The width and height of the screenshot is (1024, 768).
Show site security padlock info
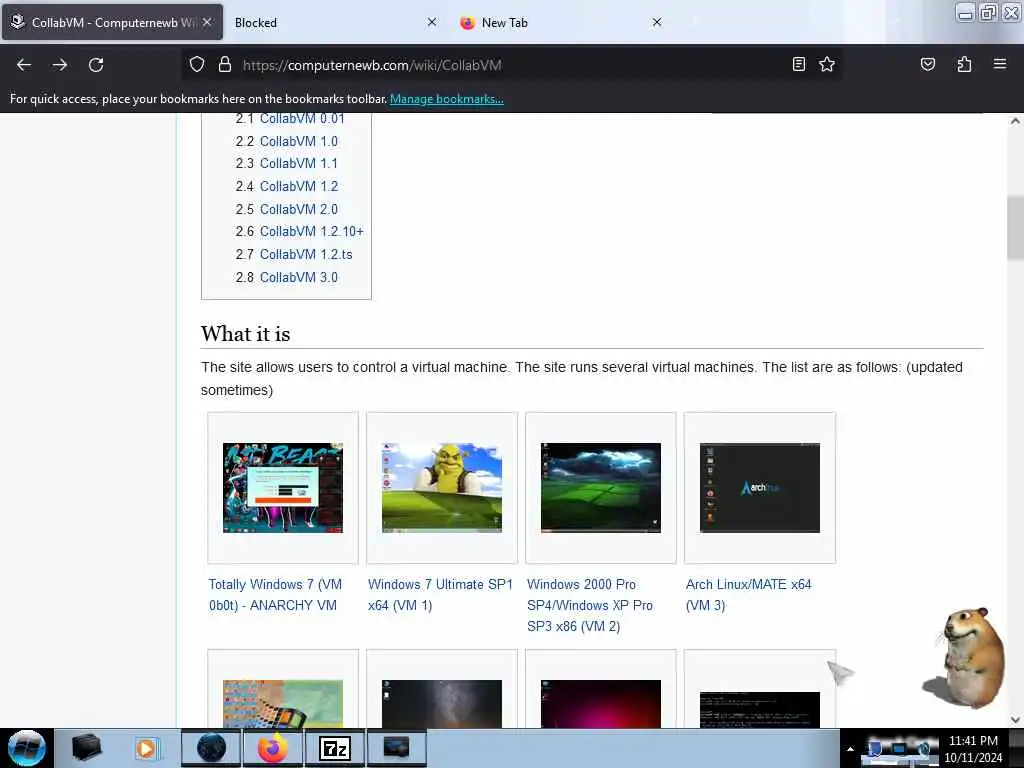pos(225,65)
